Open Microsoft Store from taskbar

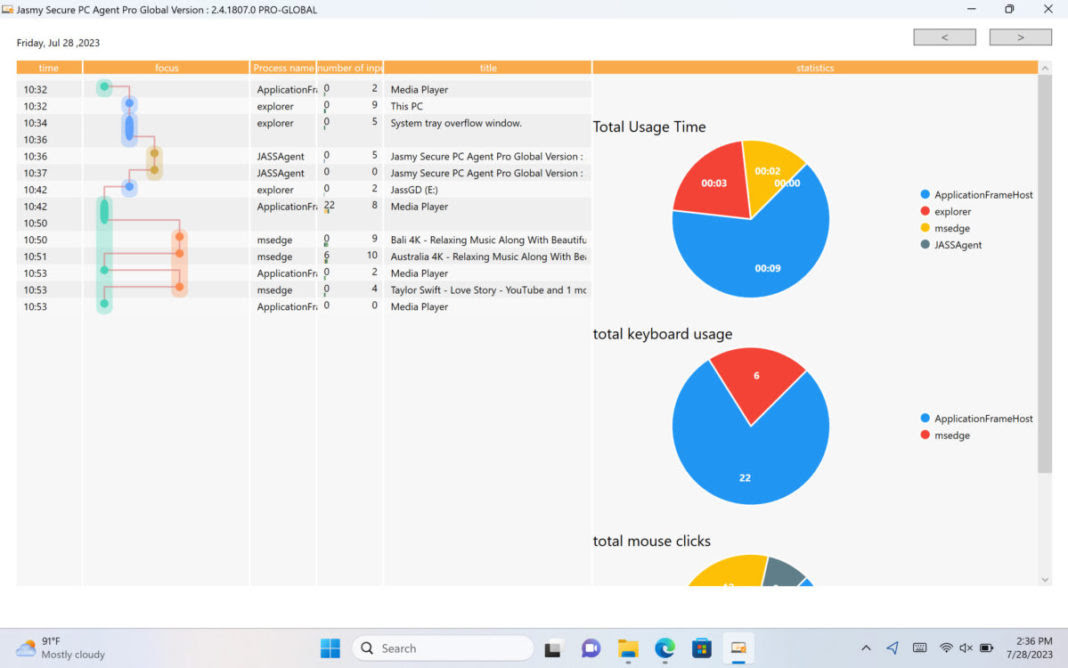tap(702, 649)
